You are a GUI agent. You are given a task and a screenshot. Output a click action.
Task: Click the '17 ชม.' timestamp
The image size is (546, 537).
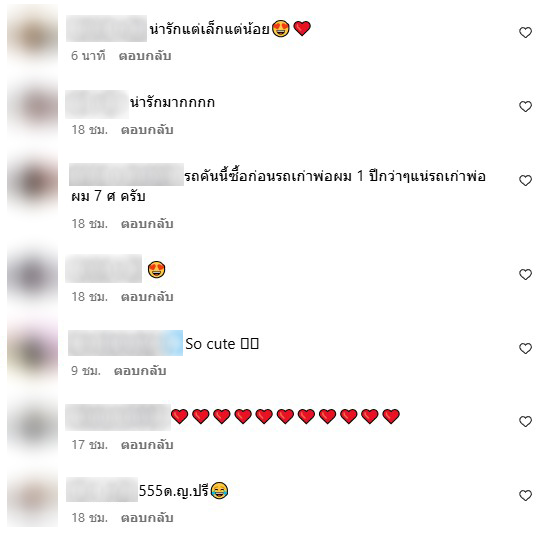tap(89, 445)
